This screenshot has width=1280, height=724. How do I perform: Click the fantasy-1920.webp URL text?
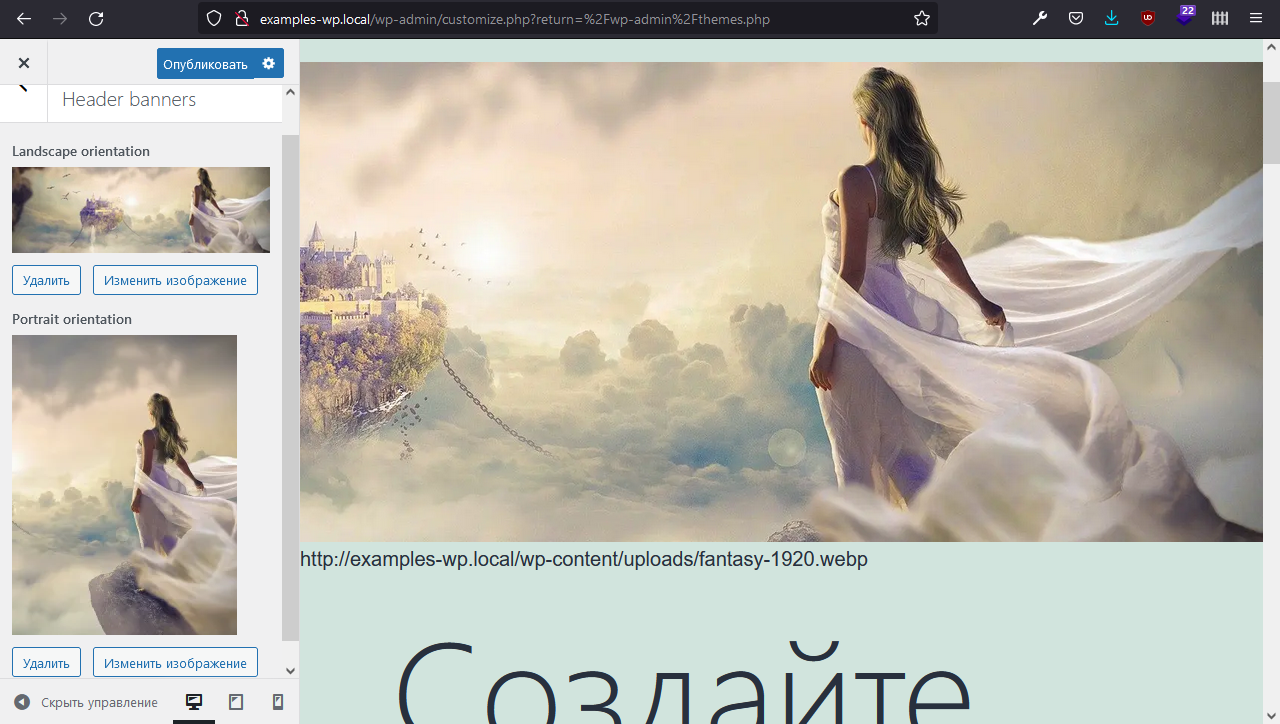(x=584, y=559)
